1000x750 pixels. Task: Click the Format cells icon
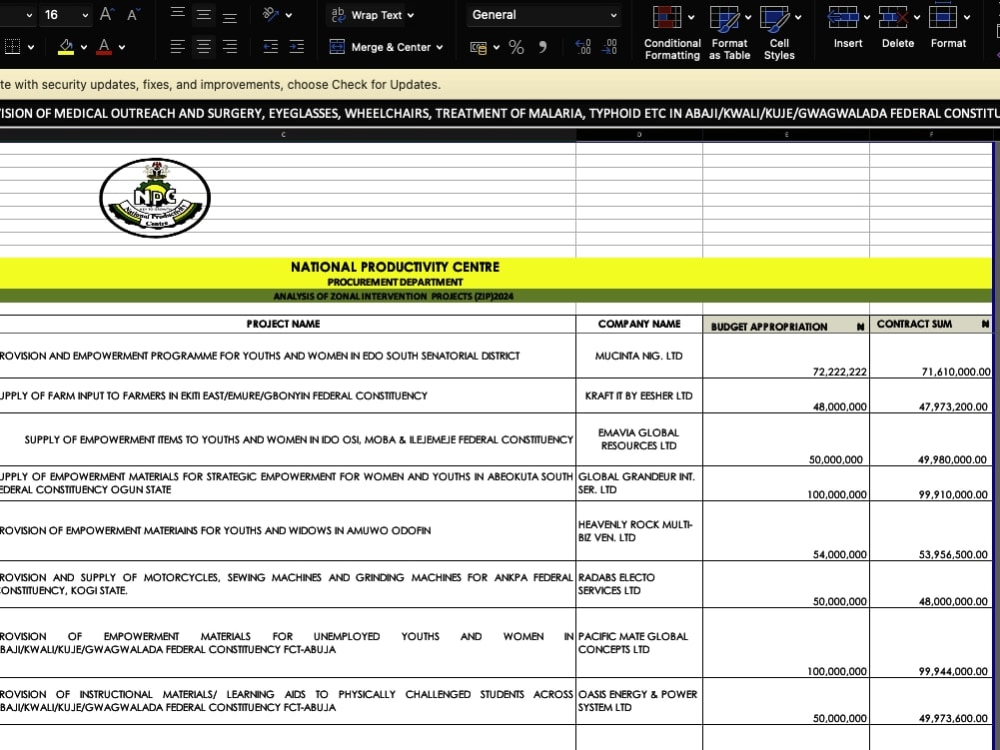pyautogui.click(x=943, y=16)
